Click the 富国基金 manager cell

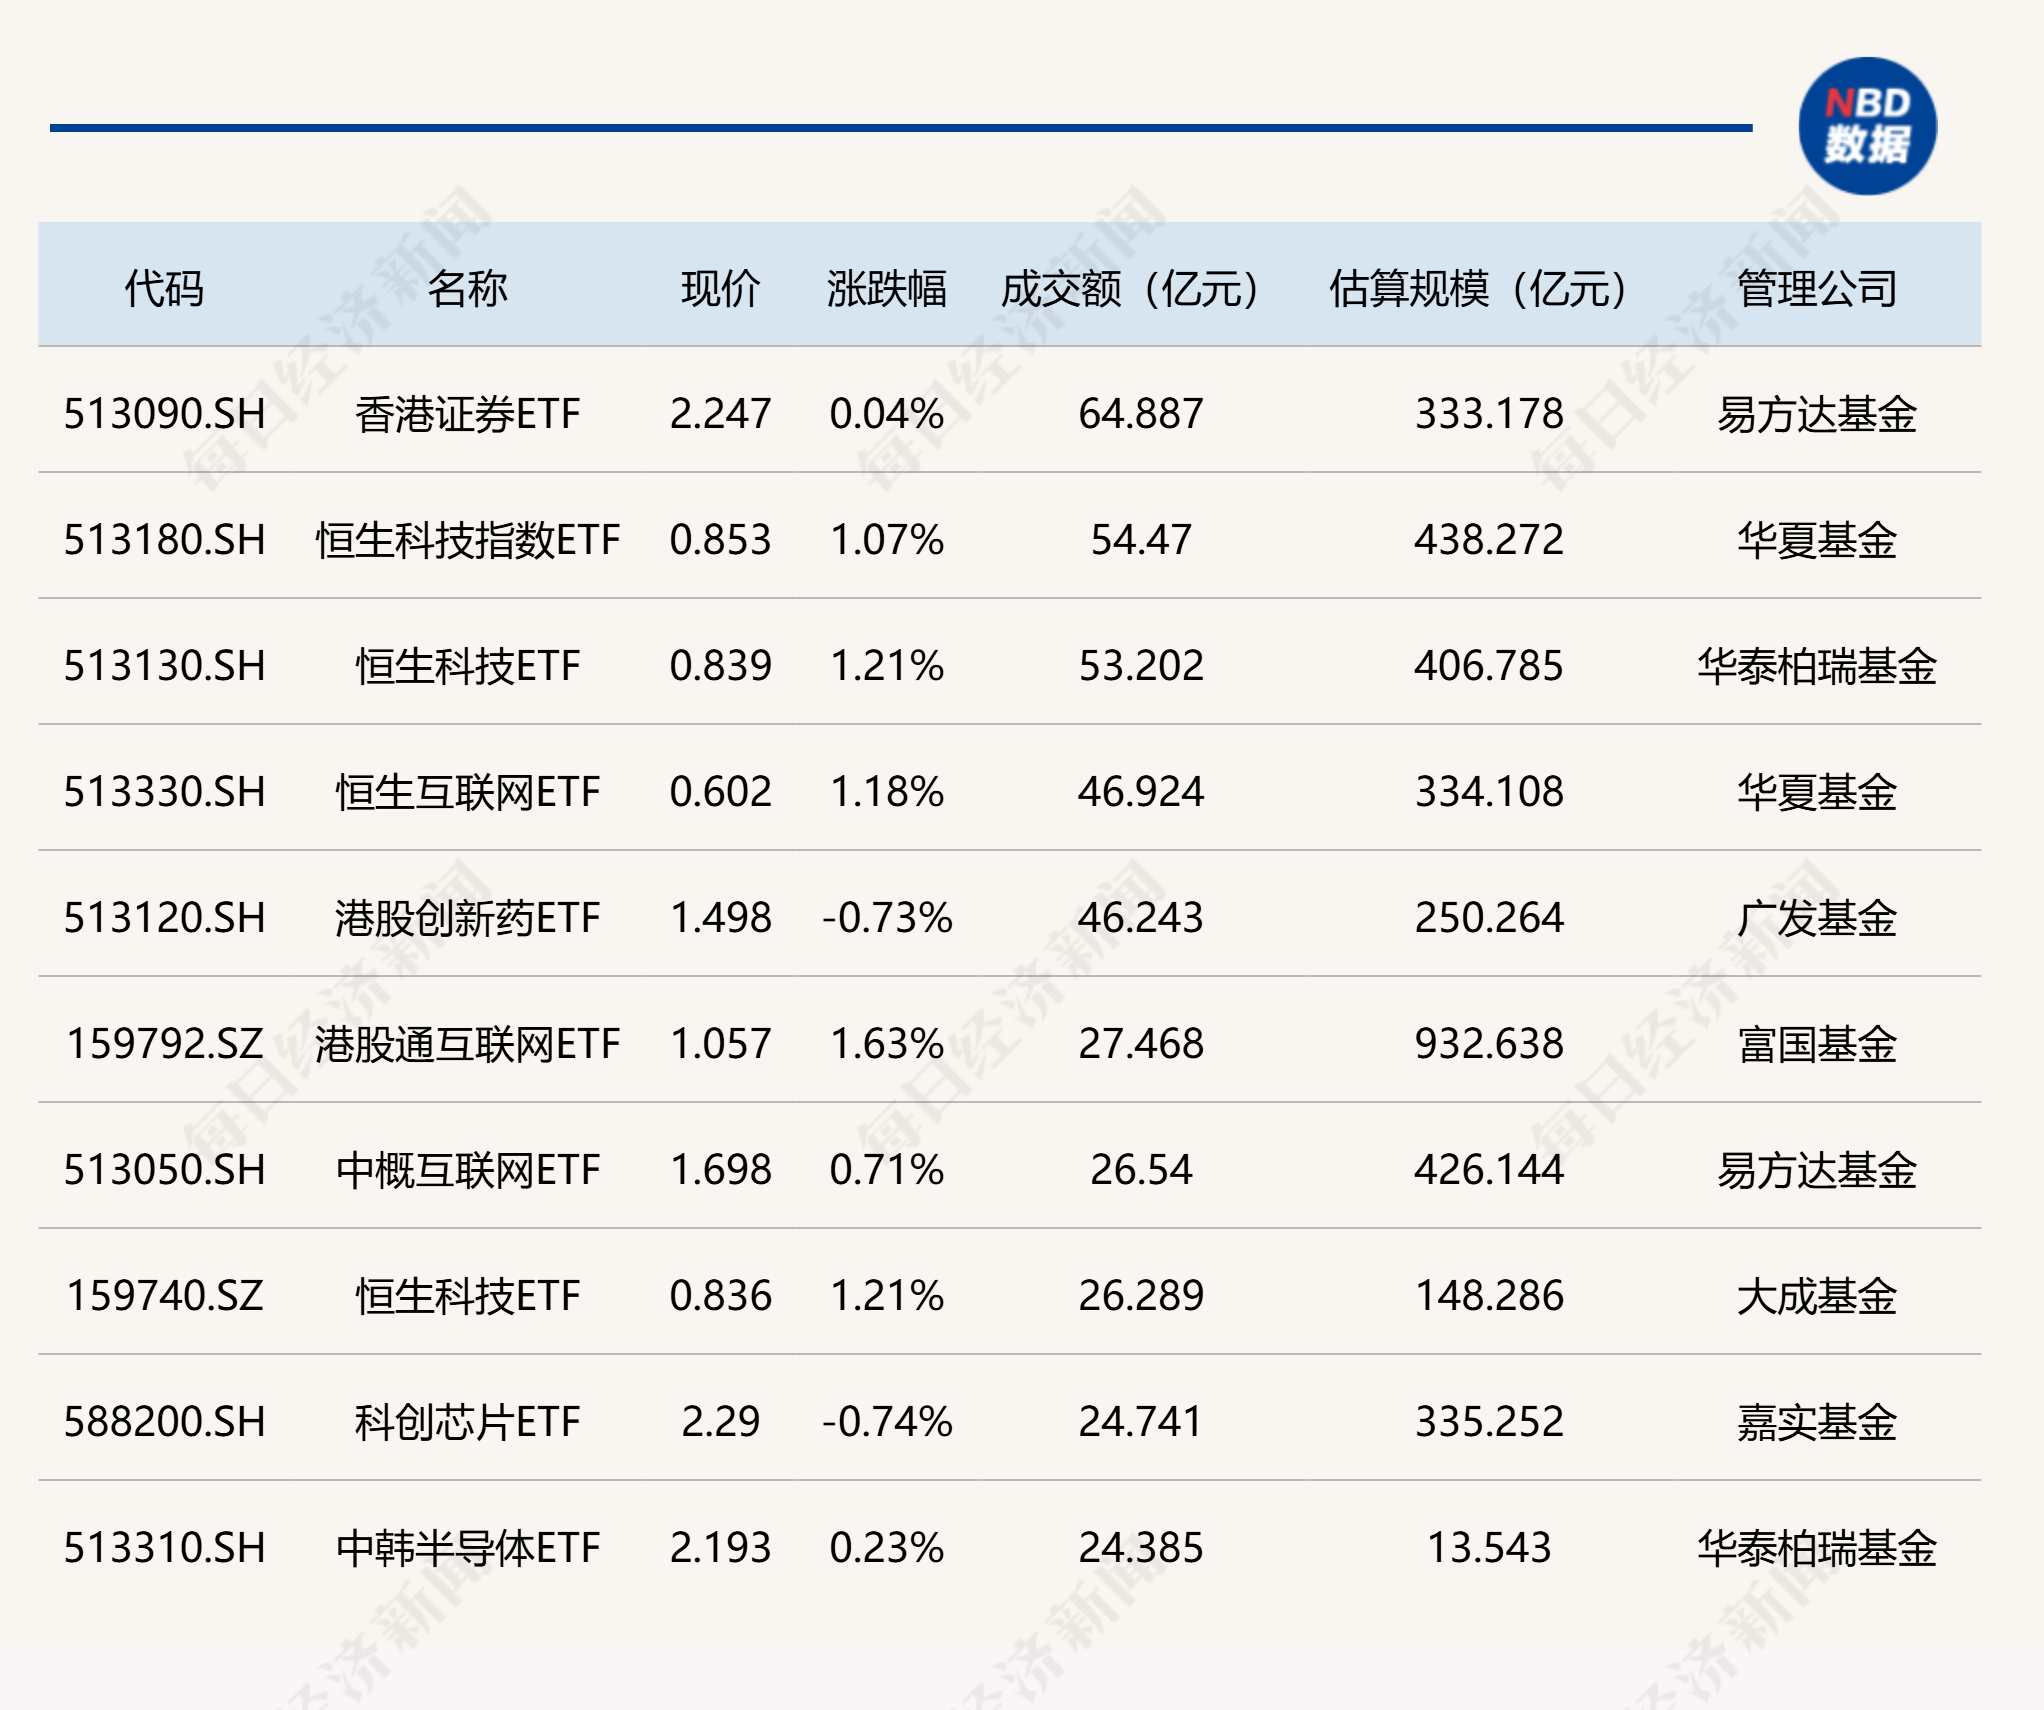pos(1816,1044)
